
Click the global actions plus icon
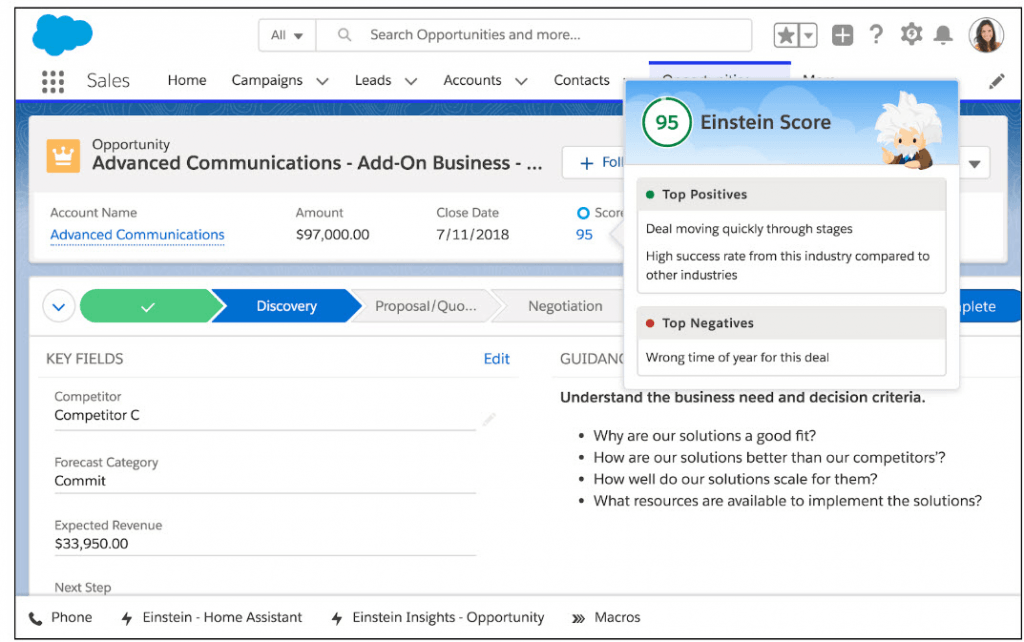tap(842, 35)
